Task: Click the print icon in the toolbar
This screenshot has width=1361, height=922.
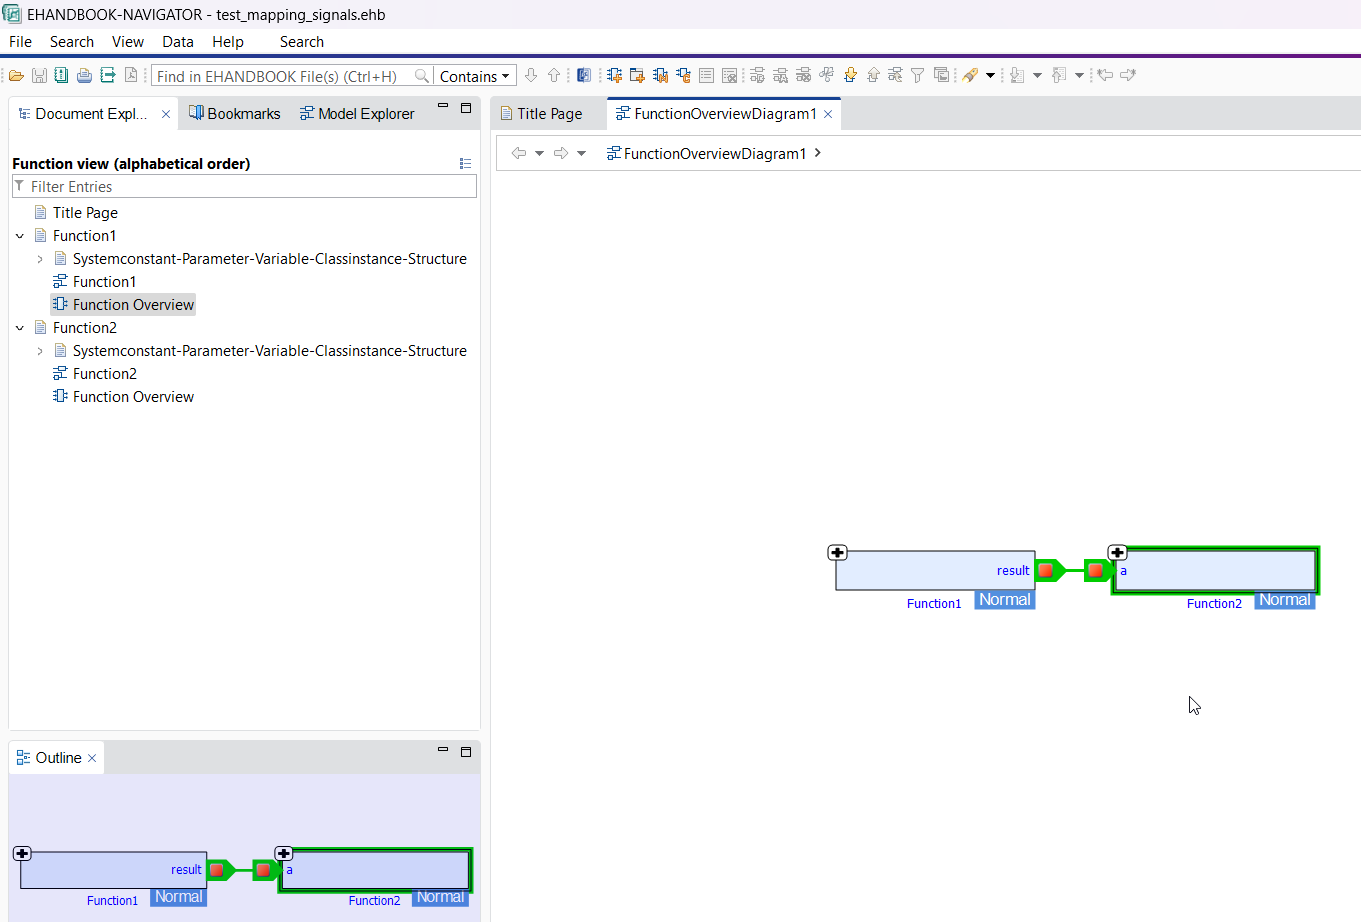Action: pyautogui.click(x=84, y=76)
